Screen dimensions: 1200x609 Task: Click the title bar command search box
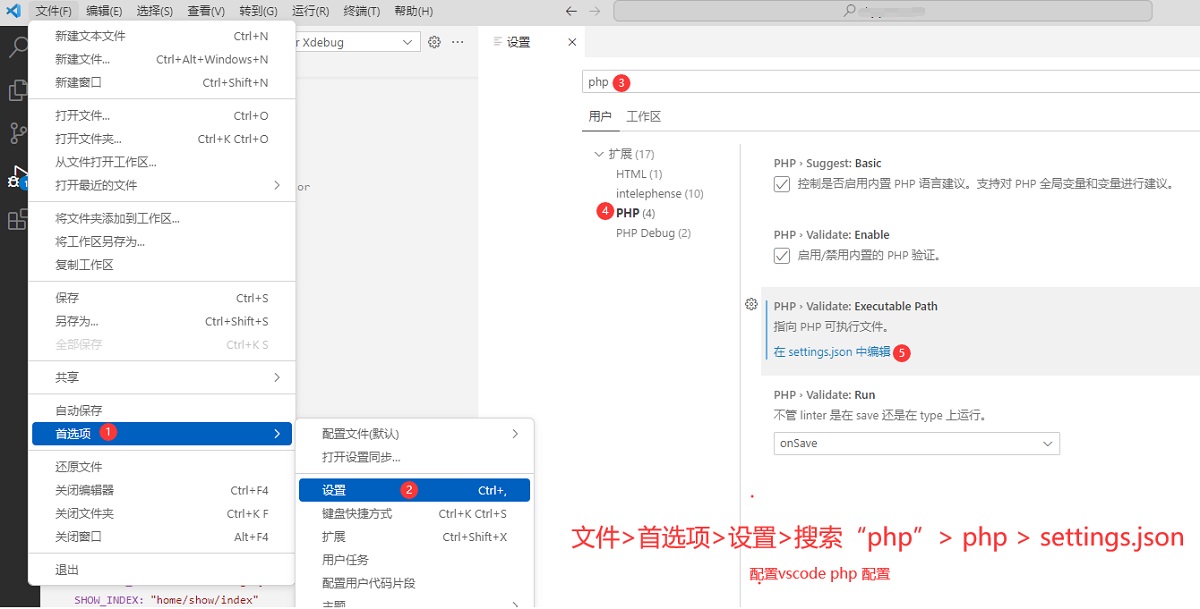(882, 11)
